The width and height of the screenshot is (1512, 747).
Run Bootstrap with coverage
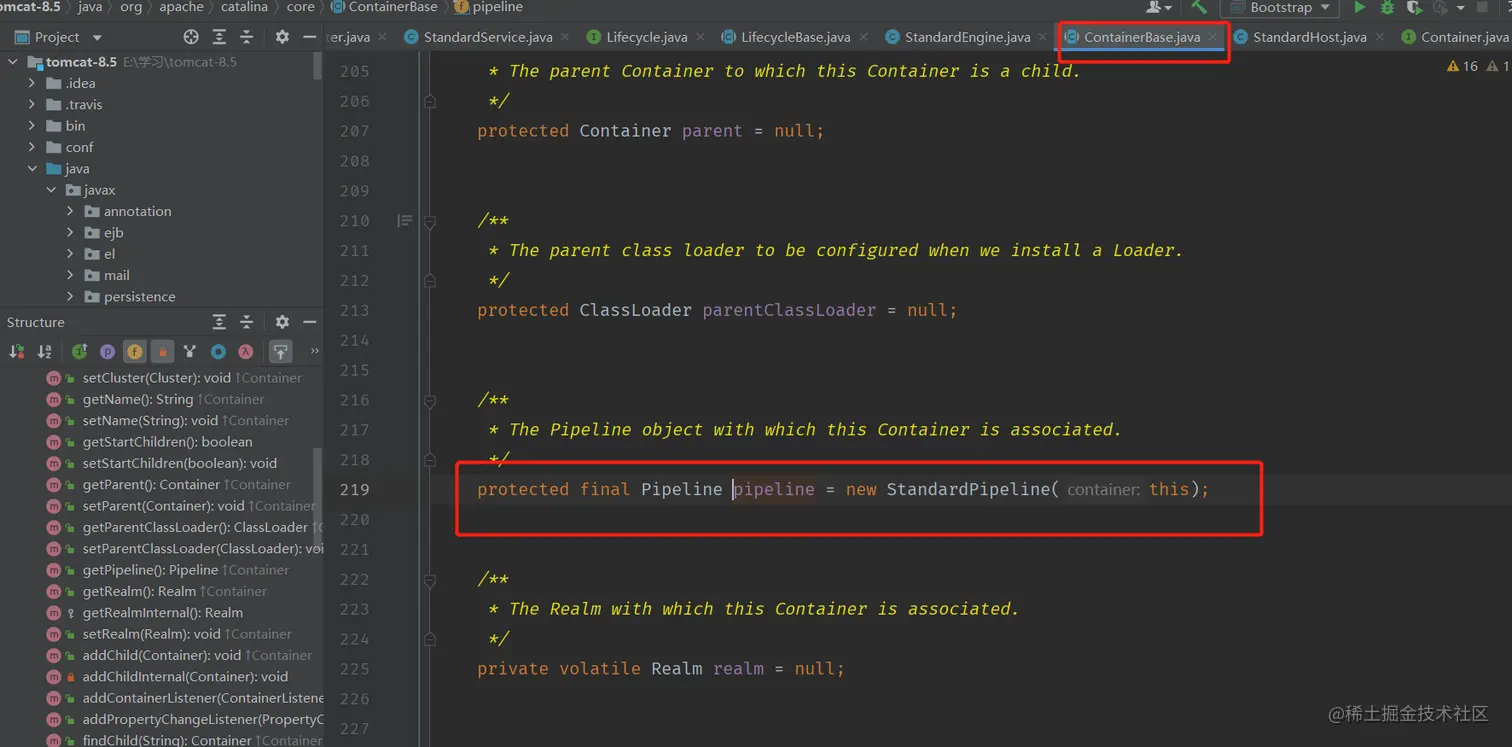pos(1414,7)
